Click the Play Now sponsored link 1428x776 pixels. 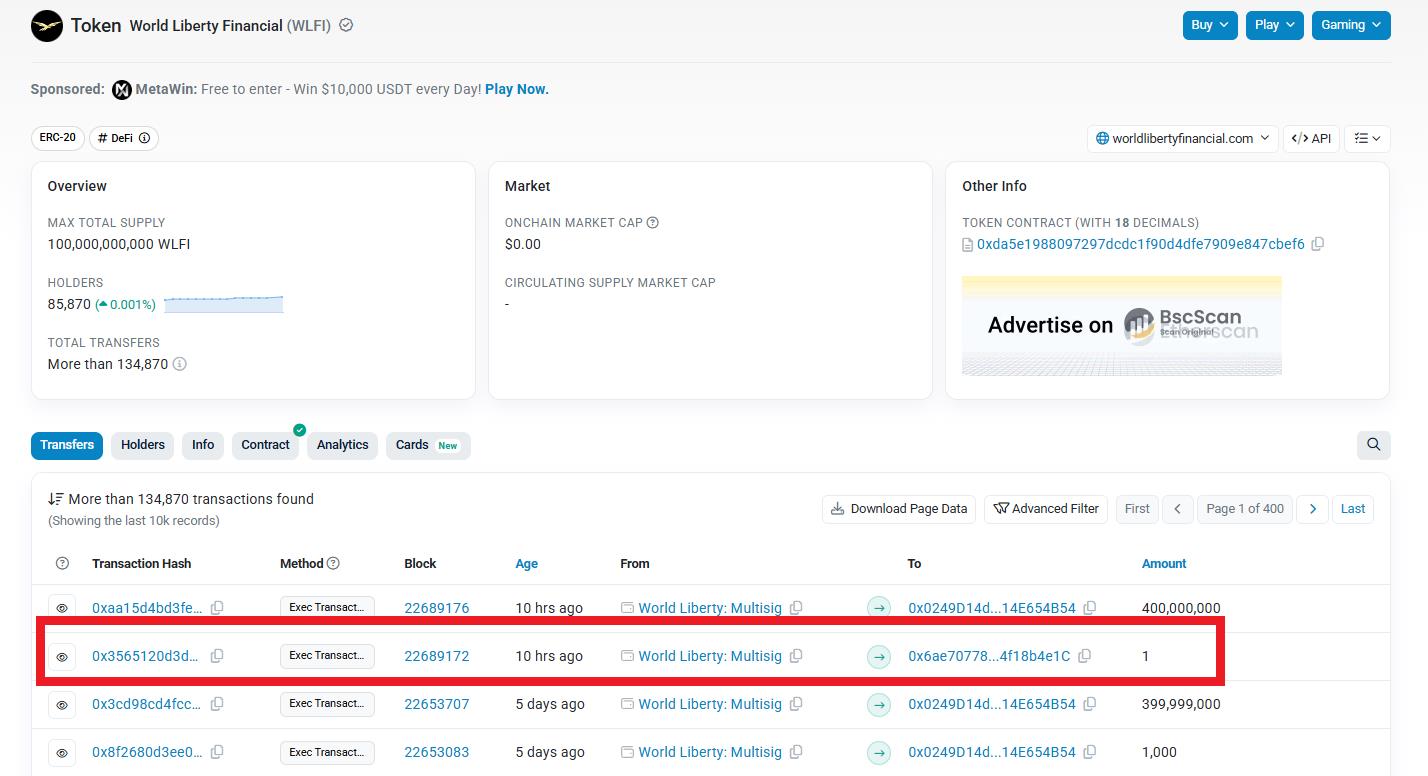pyautogui.click(x=517, y=89)
